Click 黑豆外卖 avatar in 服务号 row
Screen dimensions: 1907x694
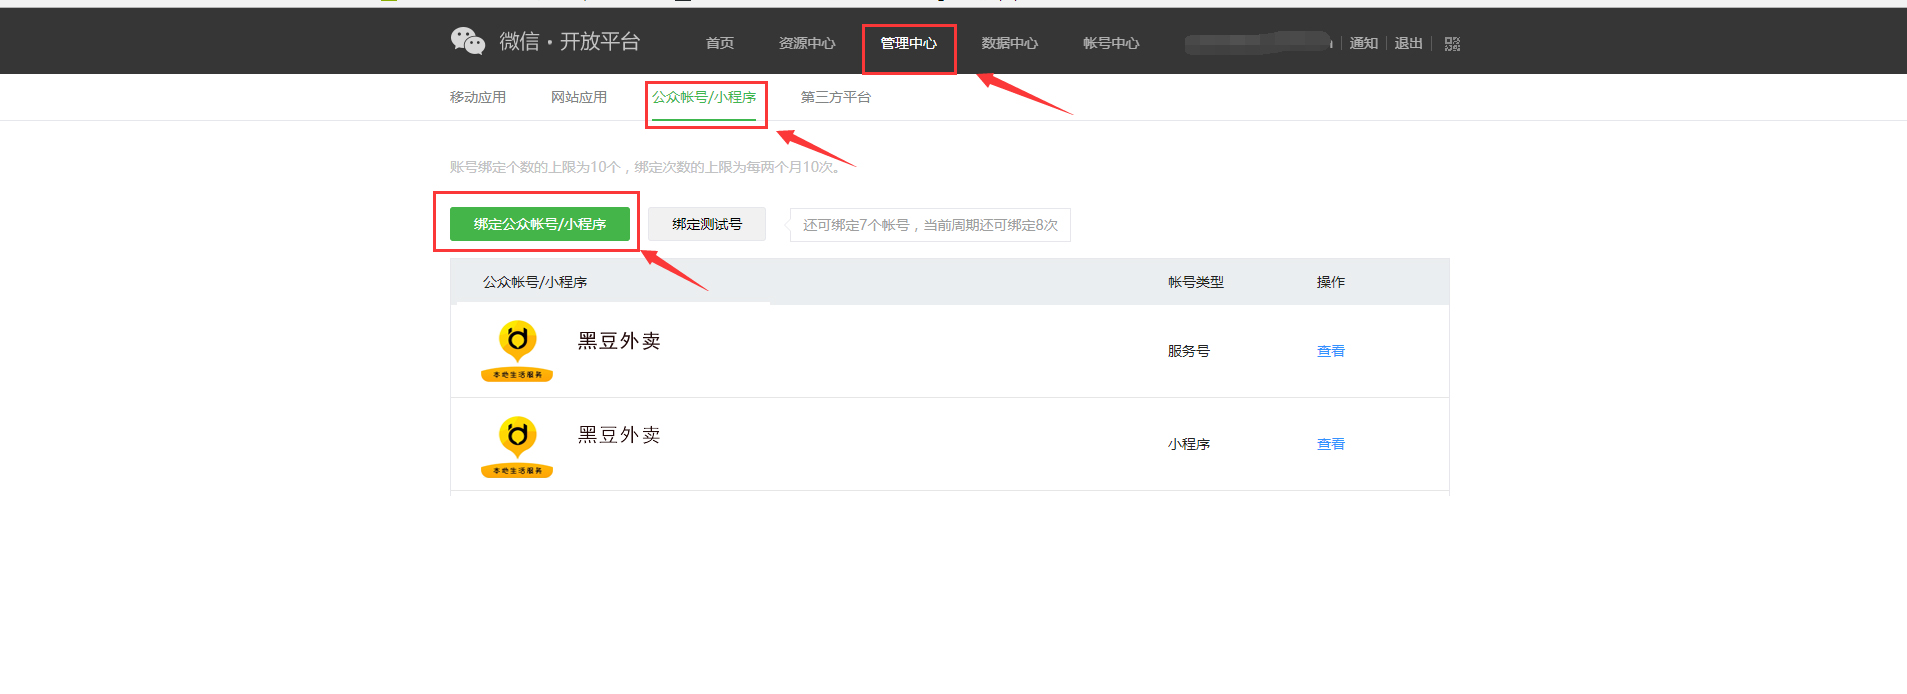pyautogui.click(x=517, y=351)
